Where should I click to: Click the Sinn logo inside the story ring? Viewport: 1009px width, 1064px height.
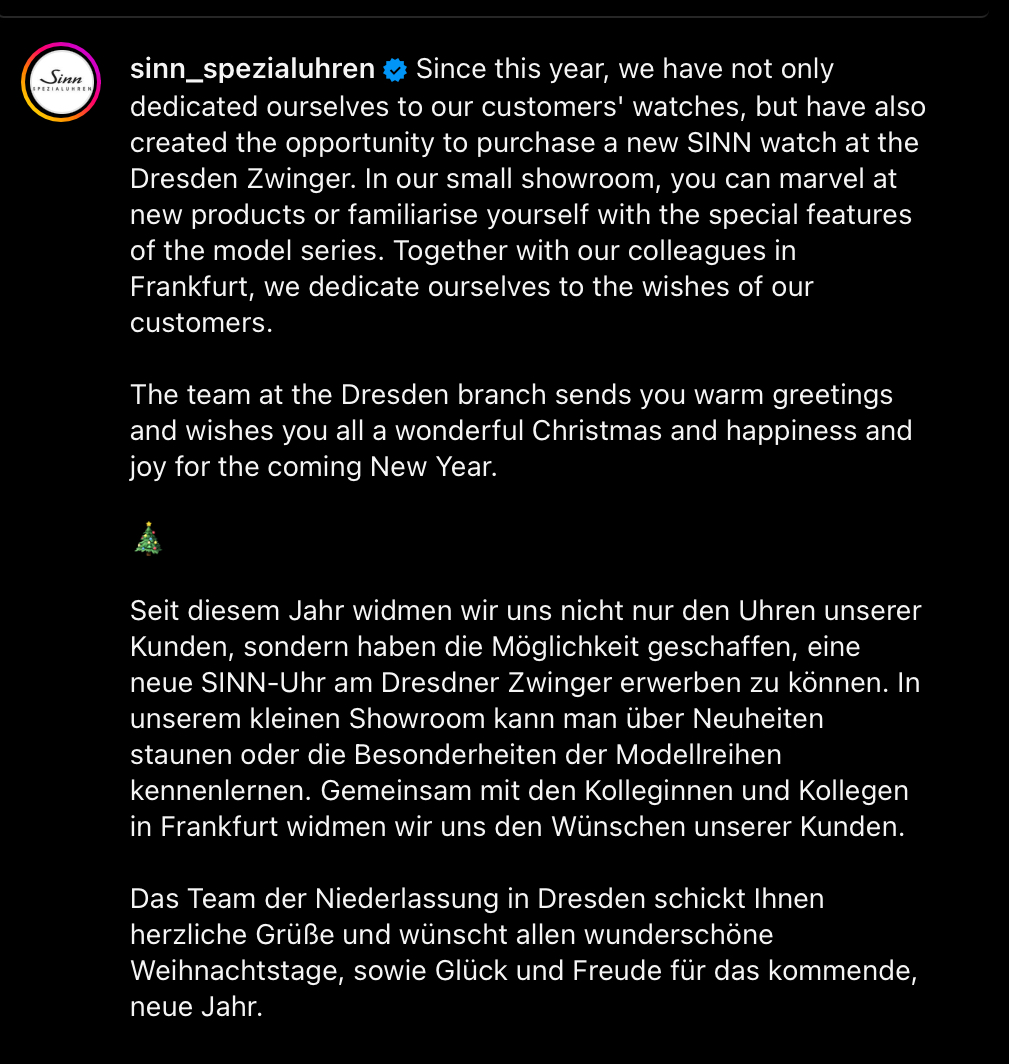point(61,82)
